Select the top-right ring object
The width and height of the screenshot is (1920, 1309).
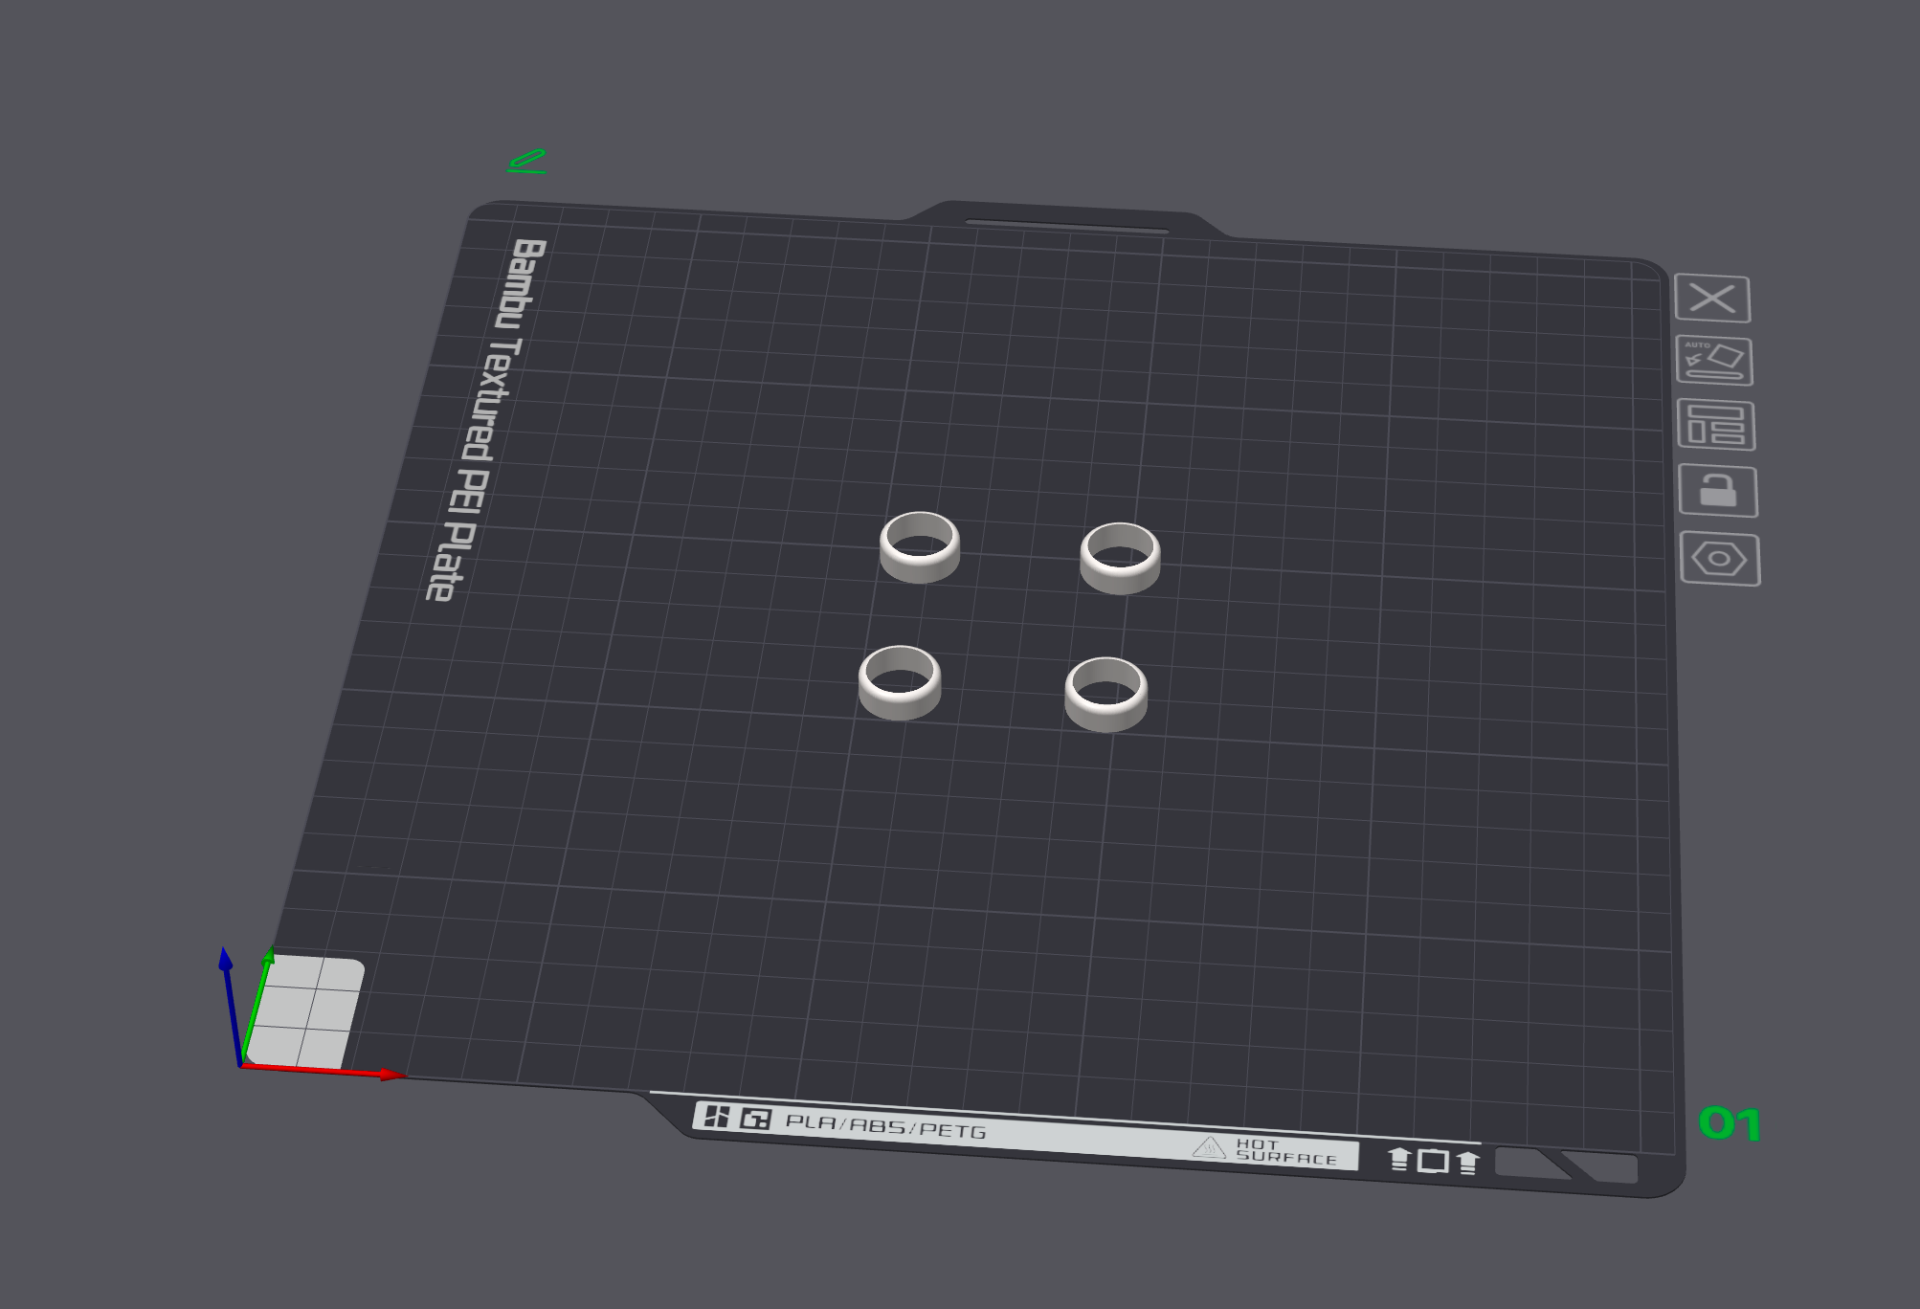coord(1120,558)
